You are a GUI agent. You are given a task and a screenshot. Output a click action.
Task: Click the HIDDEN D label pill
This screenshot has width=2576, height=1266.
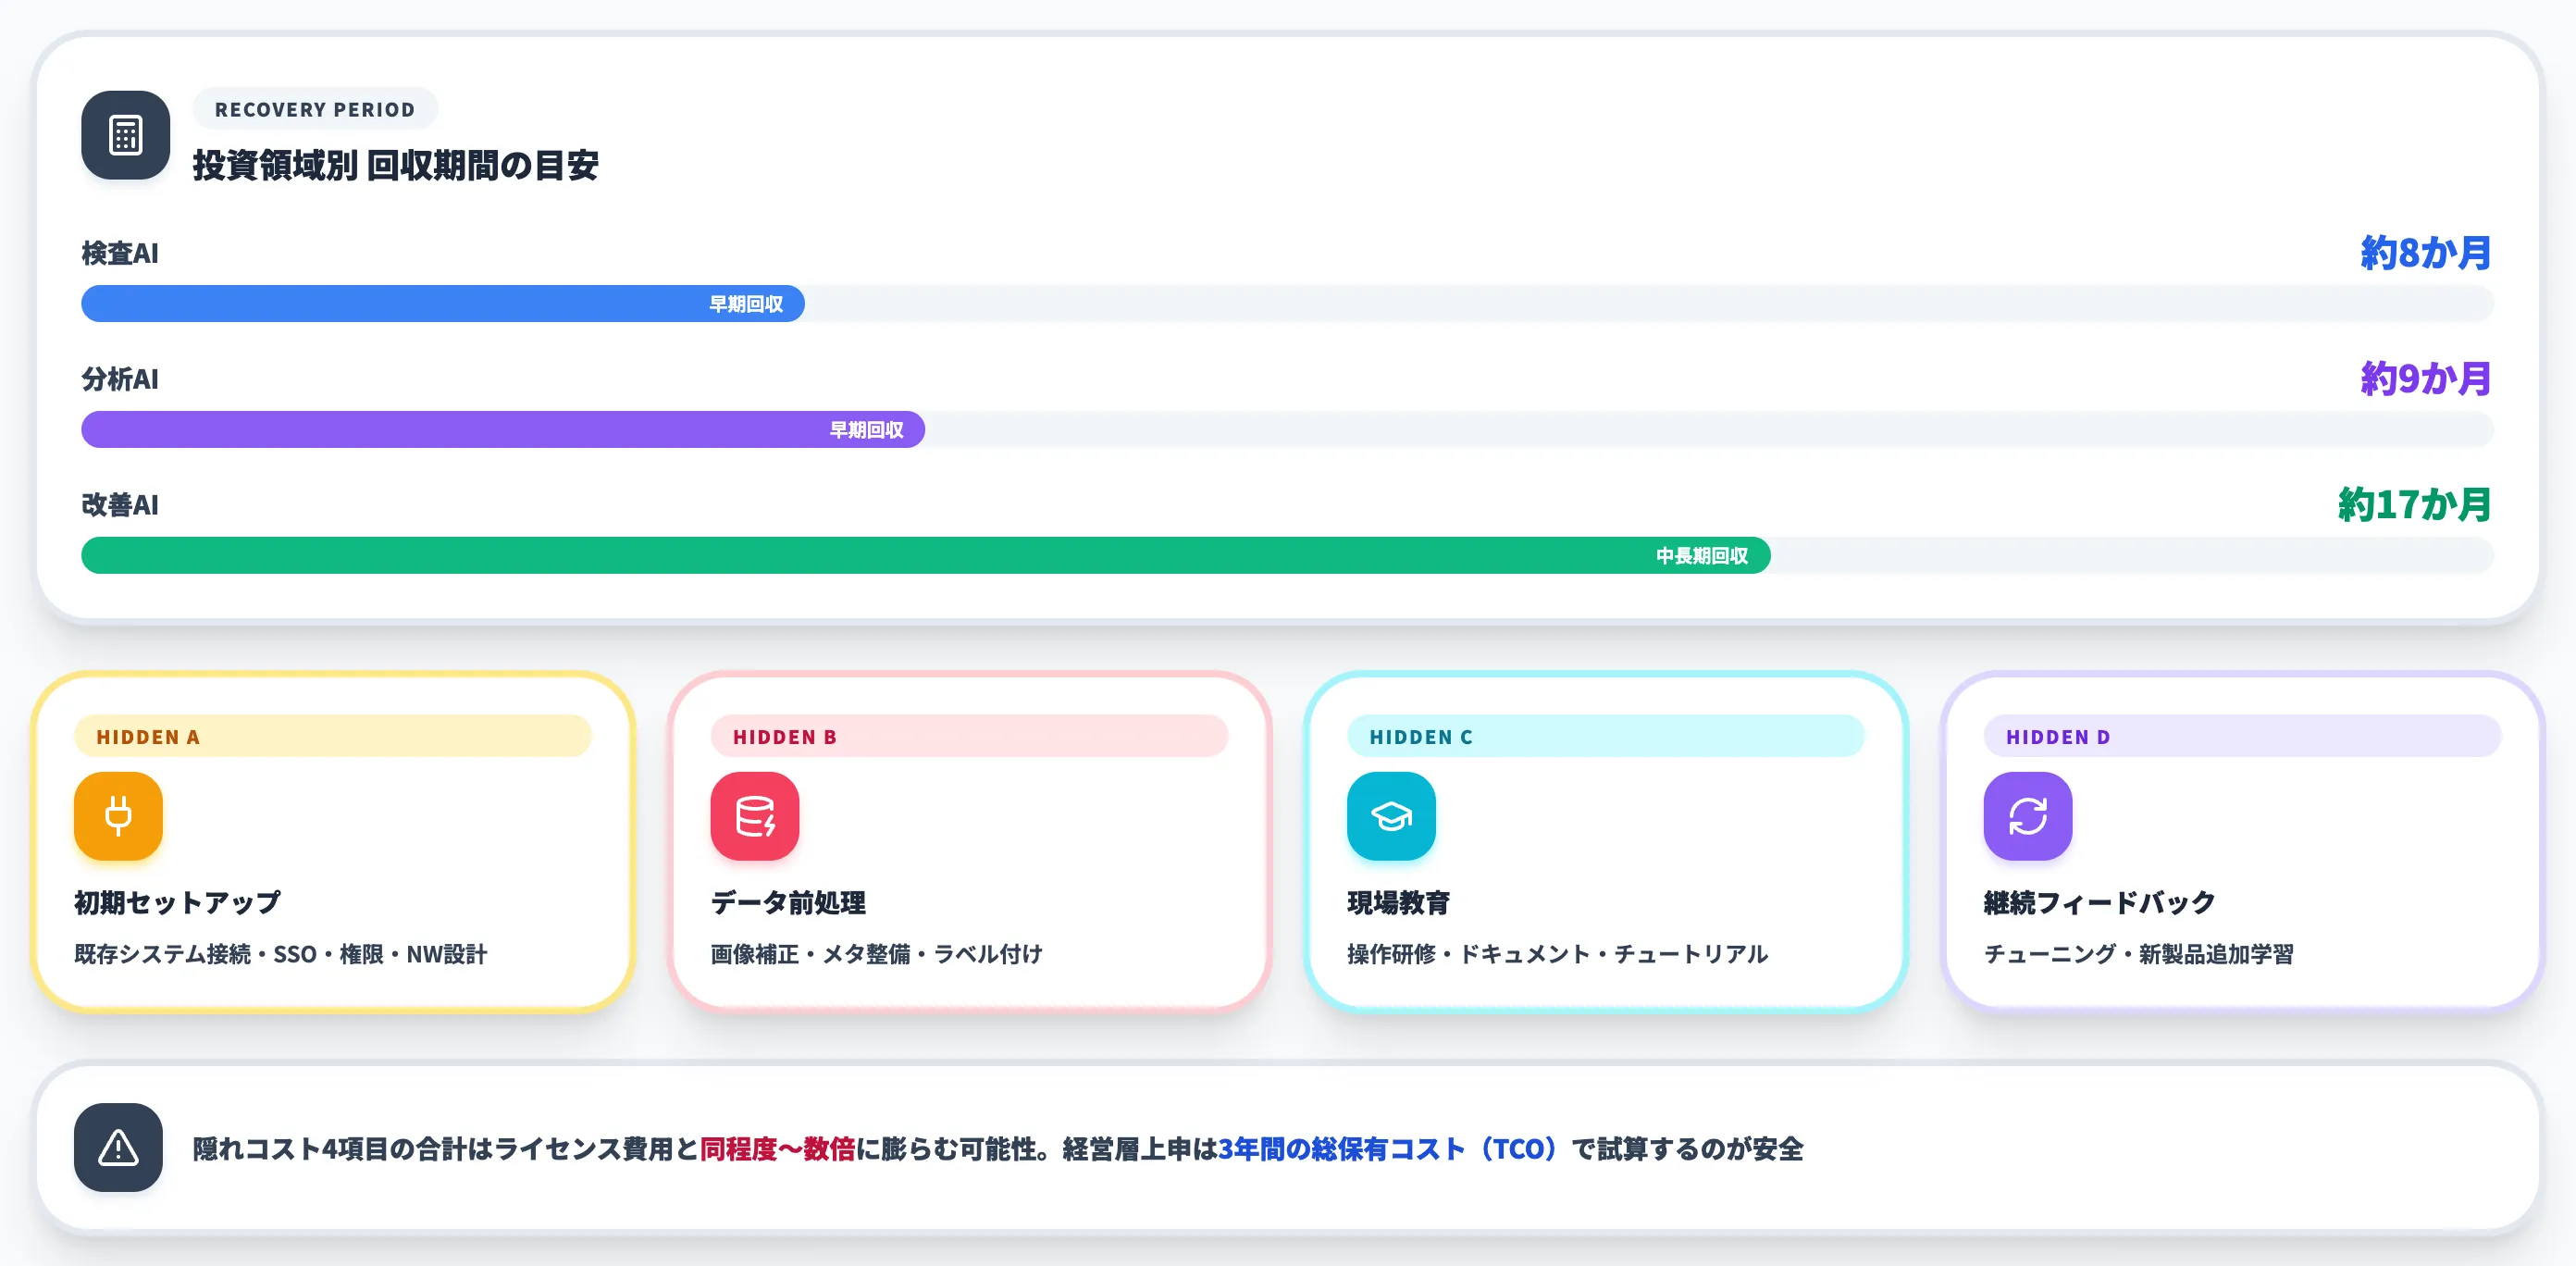pos(2242,736)
